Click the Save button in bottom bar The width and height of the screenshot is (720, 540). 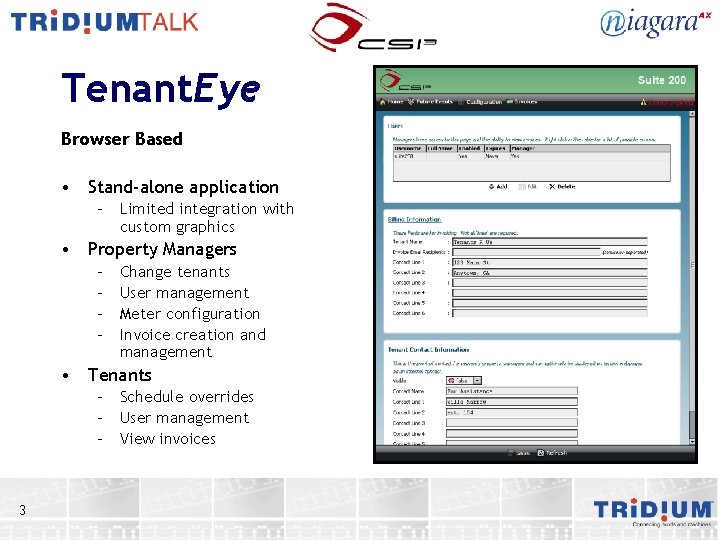[518, 453]
